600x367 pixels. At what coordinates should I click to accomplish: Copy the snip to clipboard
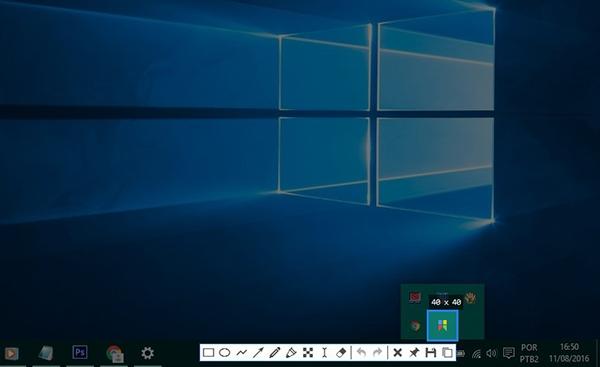tap(447, 352)
